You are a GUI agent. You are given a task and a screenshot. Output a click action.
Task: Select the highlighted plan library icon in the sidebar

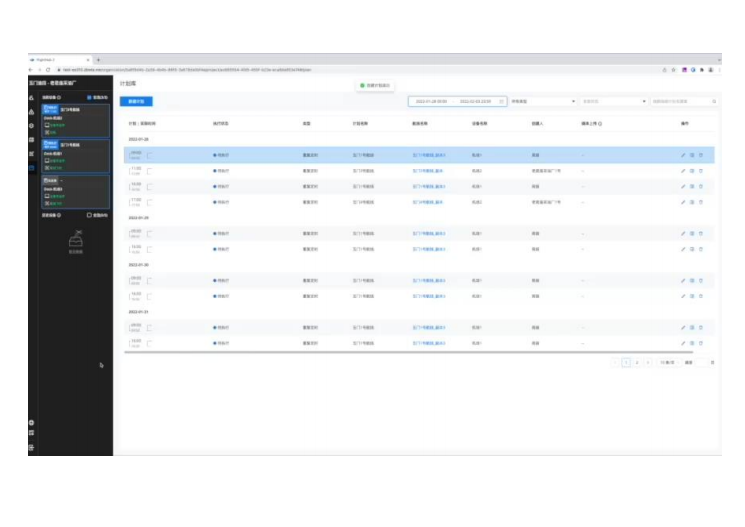pyautogui.click(x=31, y=167)
